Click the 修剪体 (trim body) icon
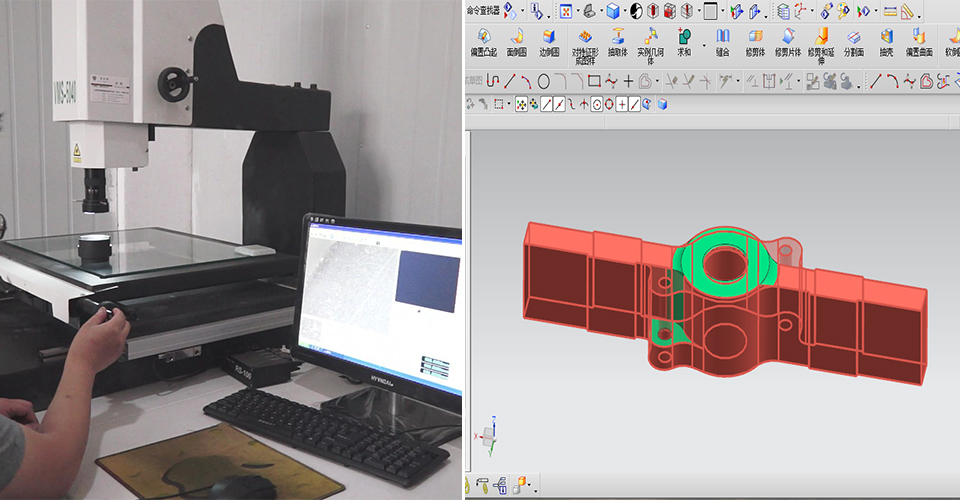The image size is (960, 500). [x=755, y=42]
